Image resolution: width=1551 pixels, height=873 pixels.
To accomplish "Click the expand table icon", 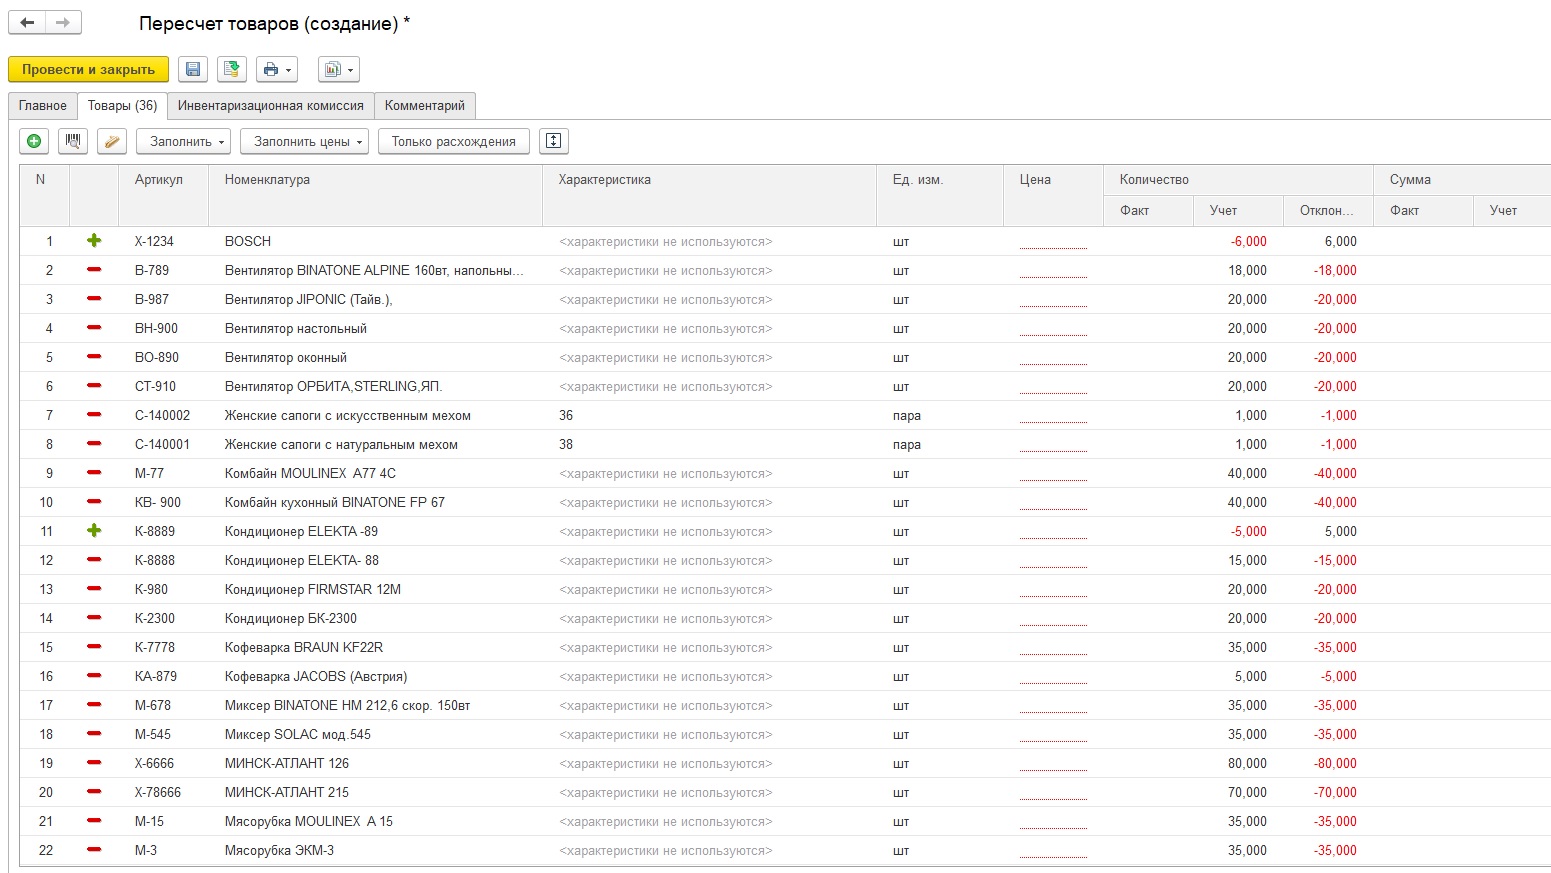I will (x=554, y=141).
